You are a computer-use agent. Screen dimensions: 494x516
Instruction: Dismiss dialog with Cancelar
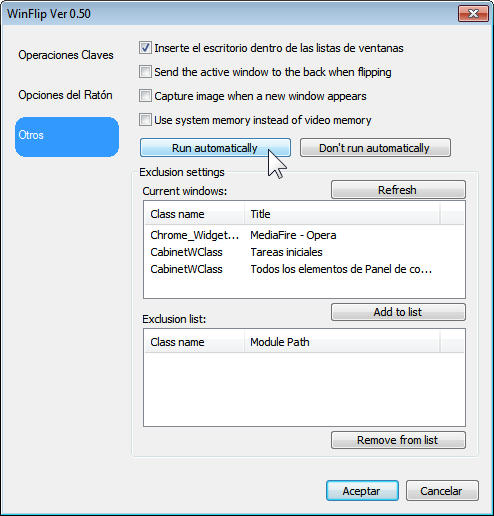pos(442,491)
